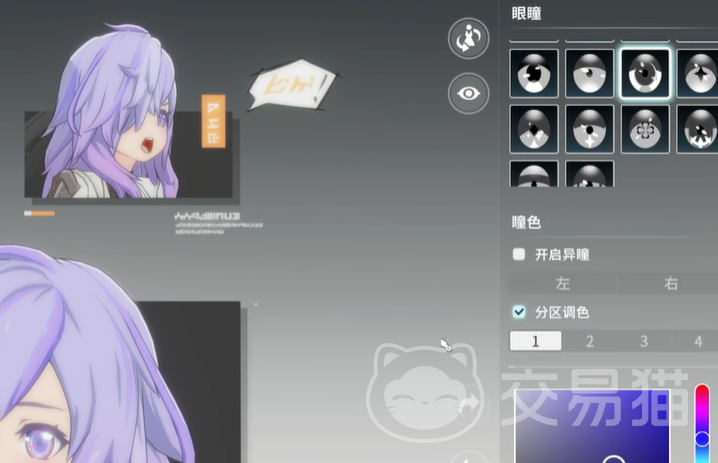718x463 pixels.
Task: Switch to color zone tab 3
Action: [644, 341]
